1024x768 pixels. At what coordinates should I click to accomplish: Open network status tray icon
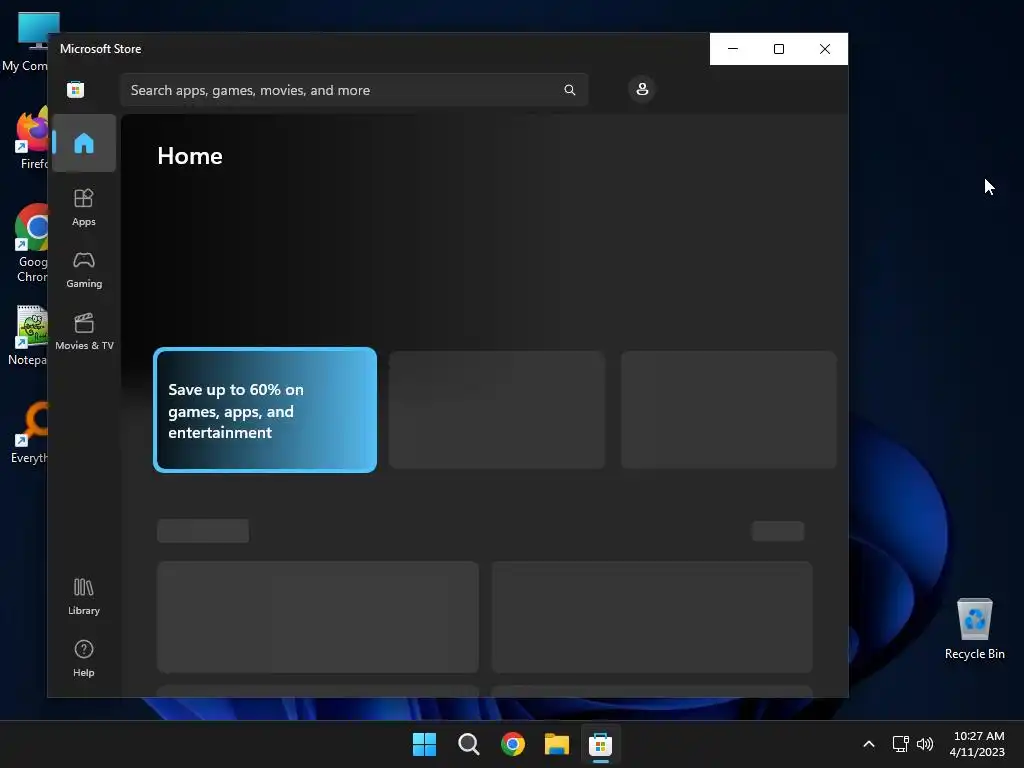point(901,744)
